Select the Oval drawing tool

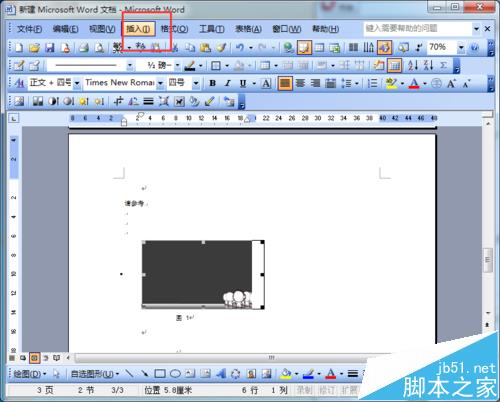(x=175, y=374)
